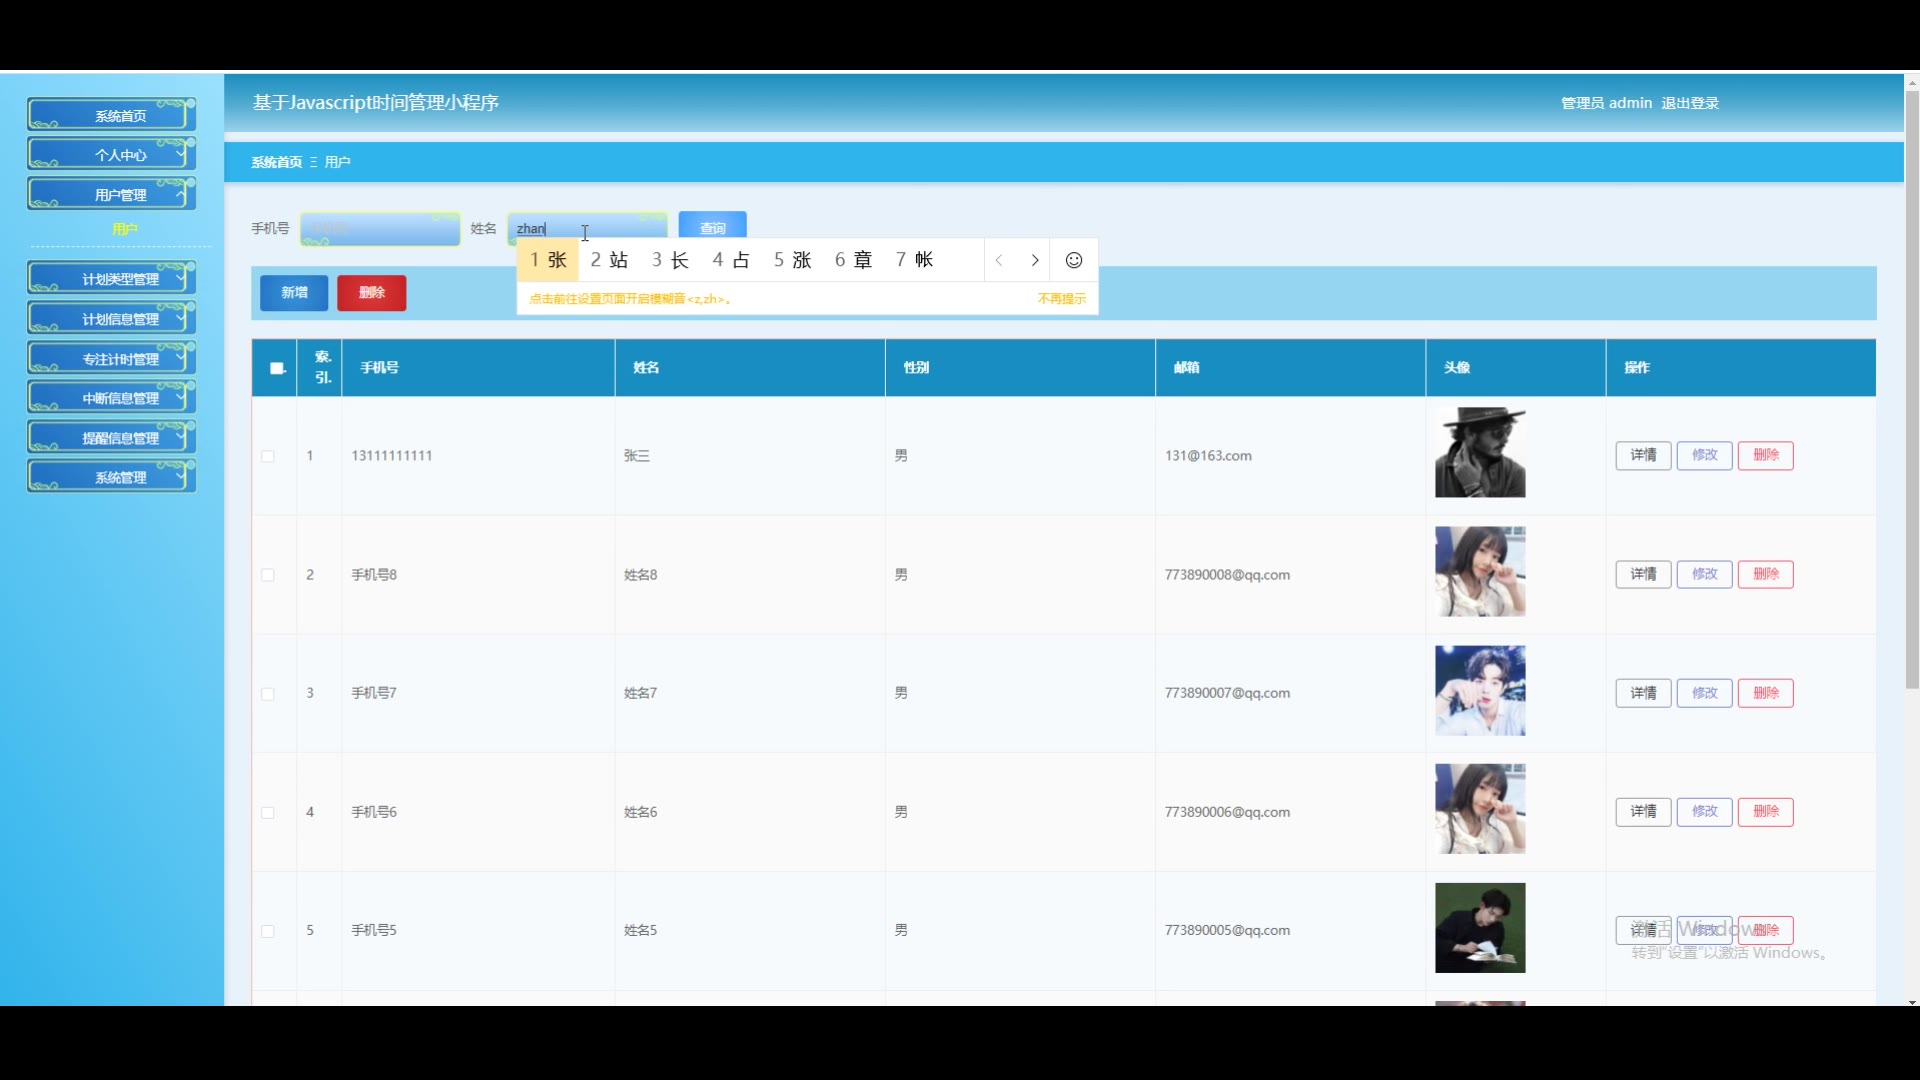1920x1080 pixels.
Task: Click 退出登录 in the header
Action: pyautogui.click(x=1690, y=103)
